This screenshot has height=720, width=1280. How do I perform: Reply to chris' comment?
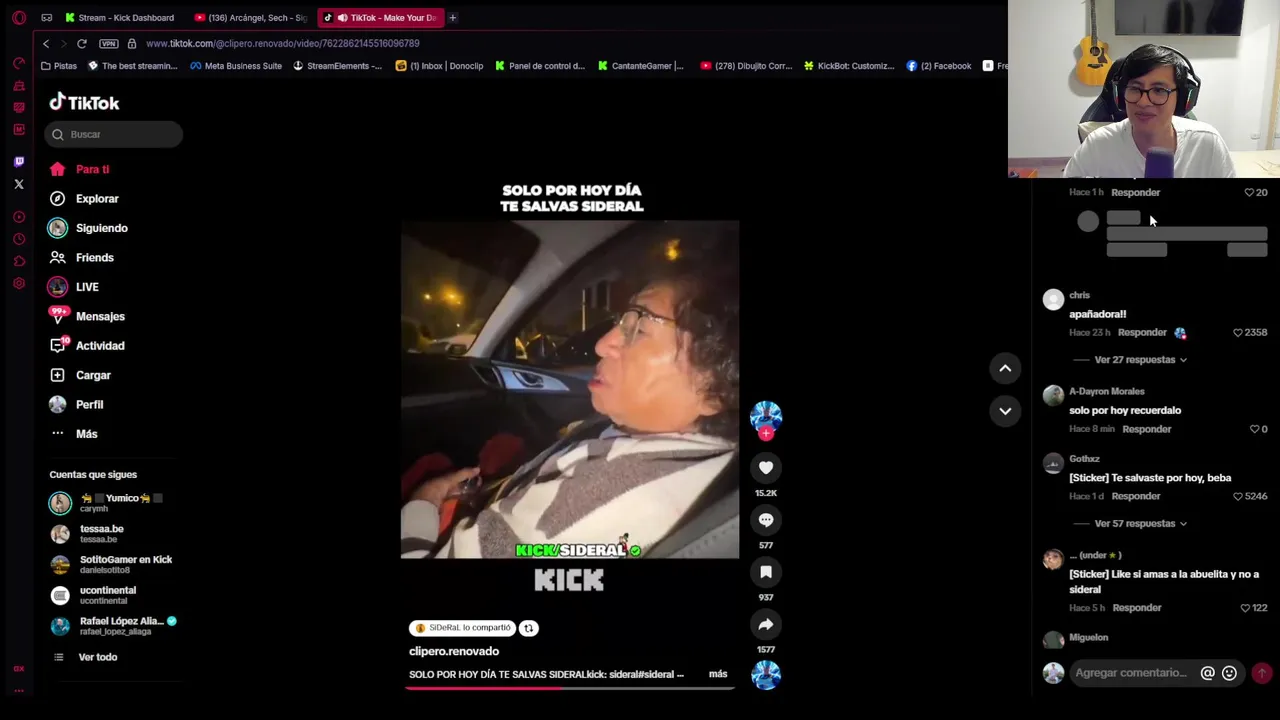(1142, 333)
